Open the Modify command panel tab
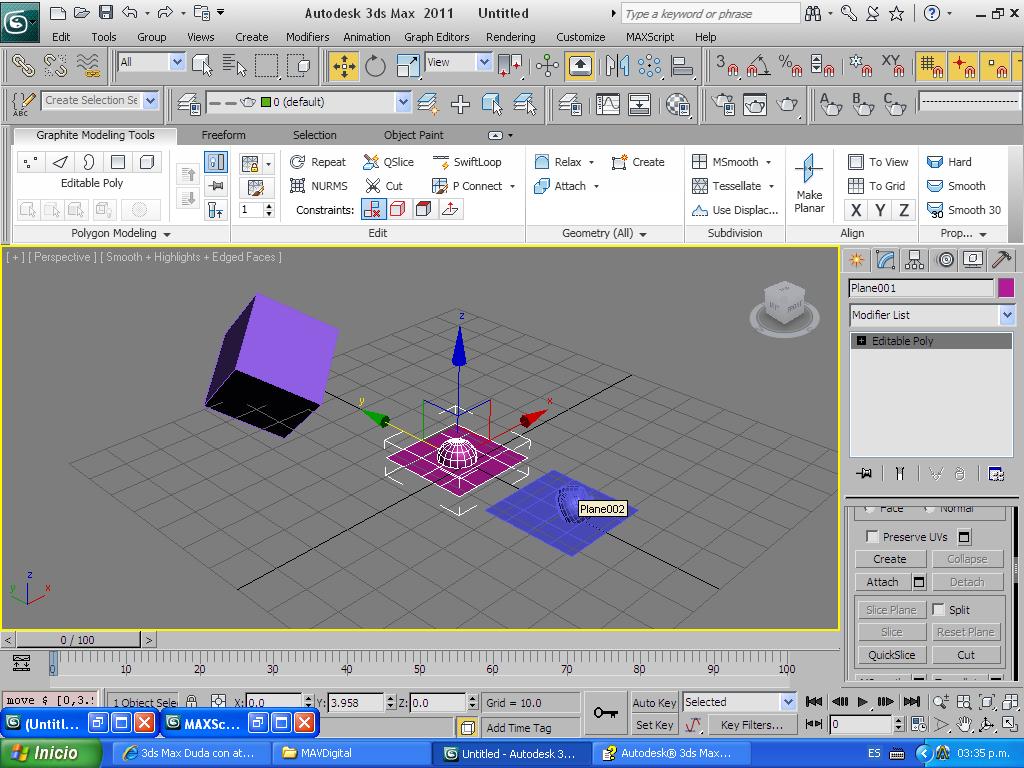The image size is (1024, 768). 886,260
